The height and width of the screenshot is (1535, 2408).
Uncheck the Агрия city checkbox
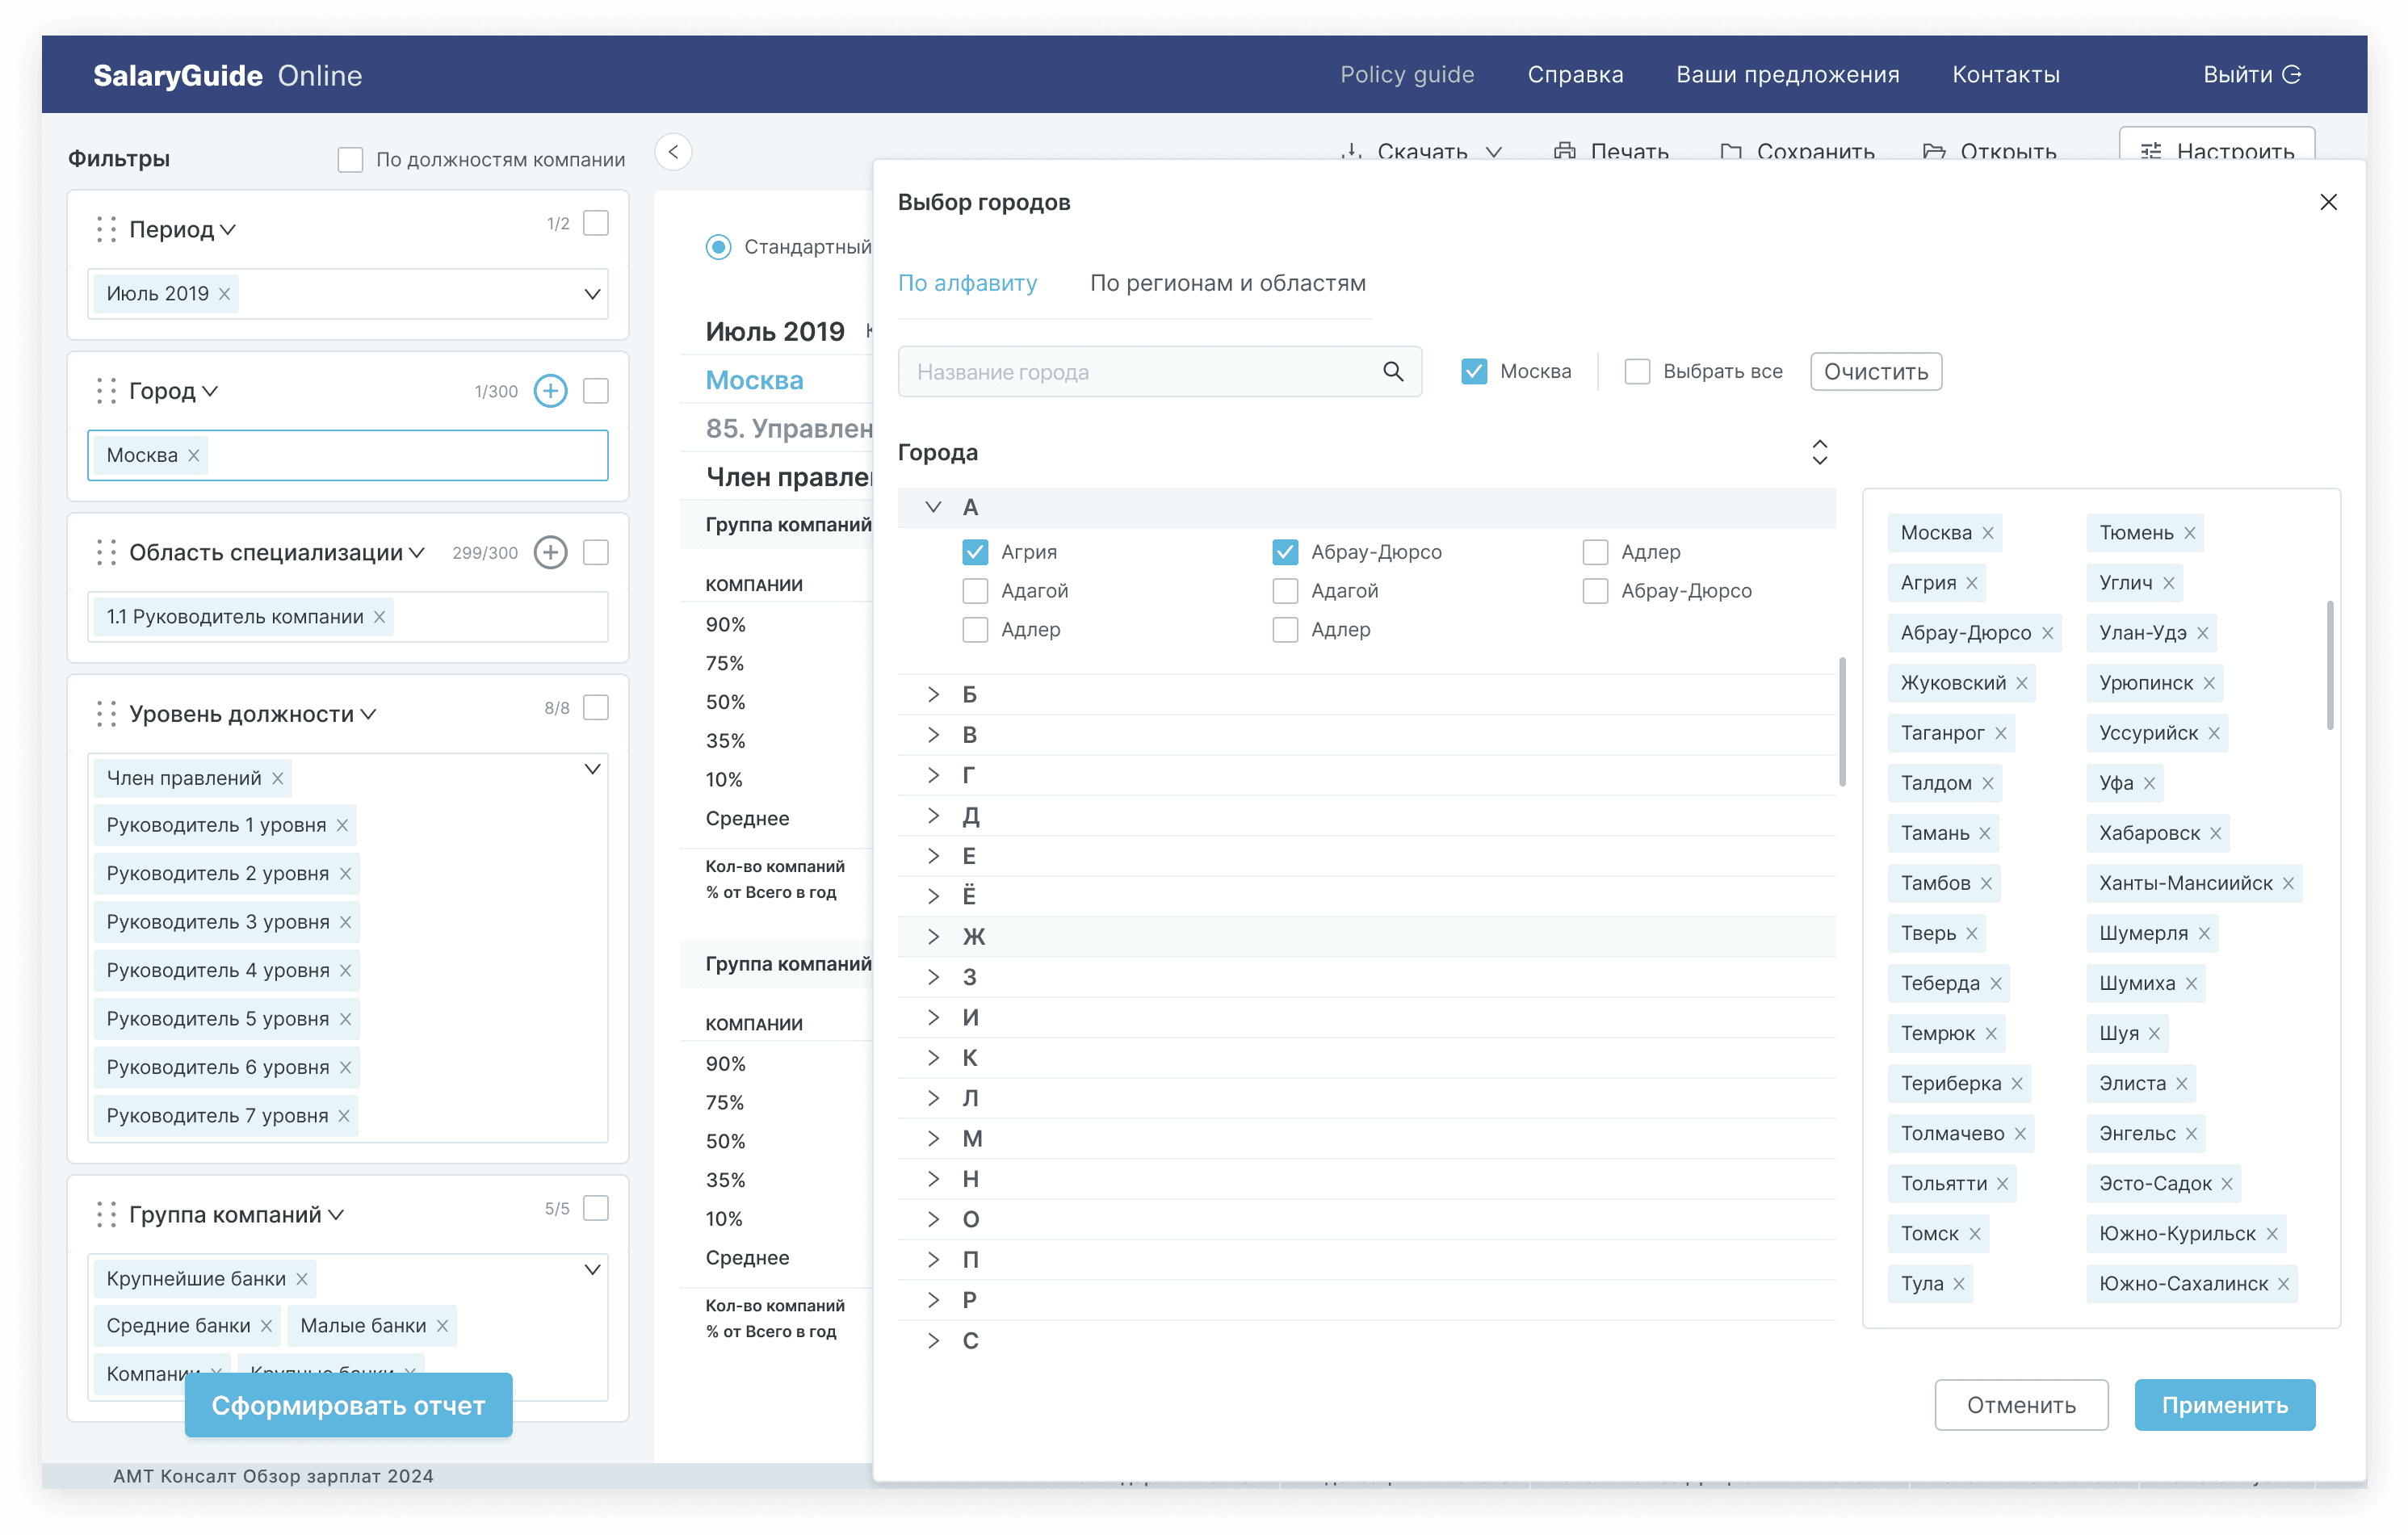click(x=974, y=552)
